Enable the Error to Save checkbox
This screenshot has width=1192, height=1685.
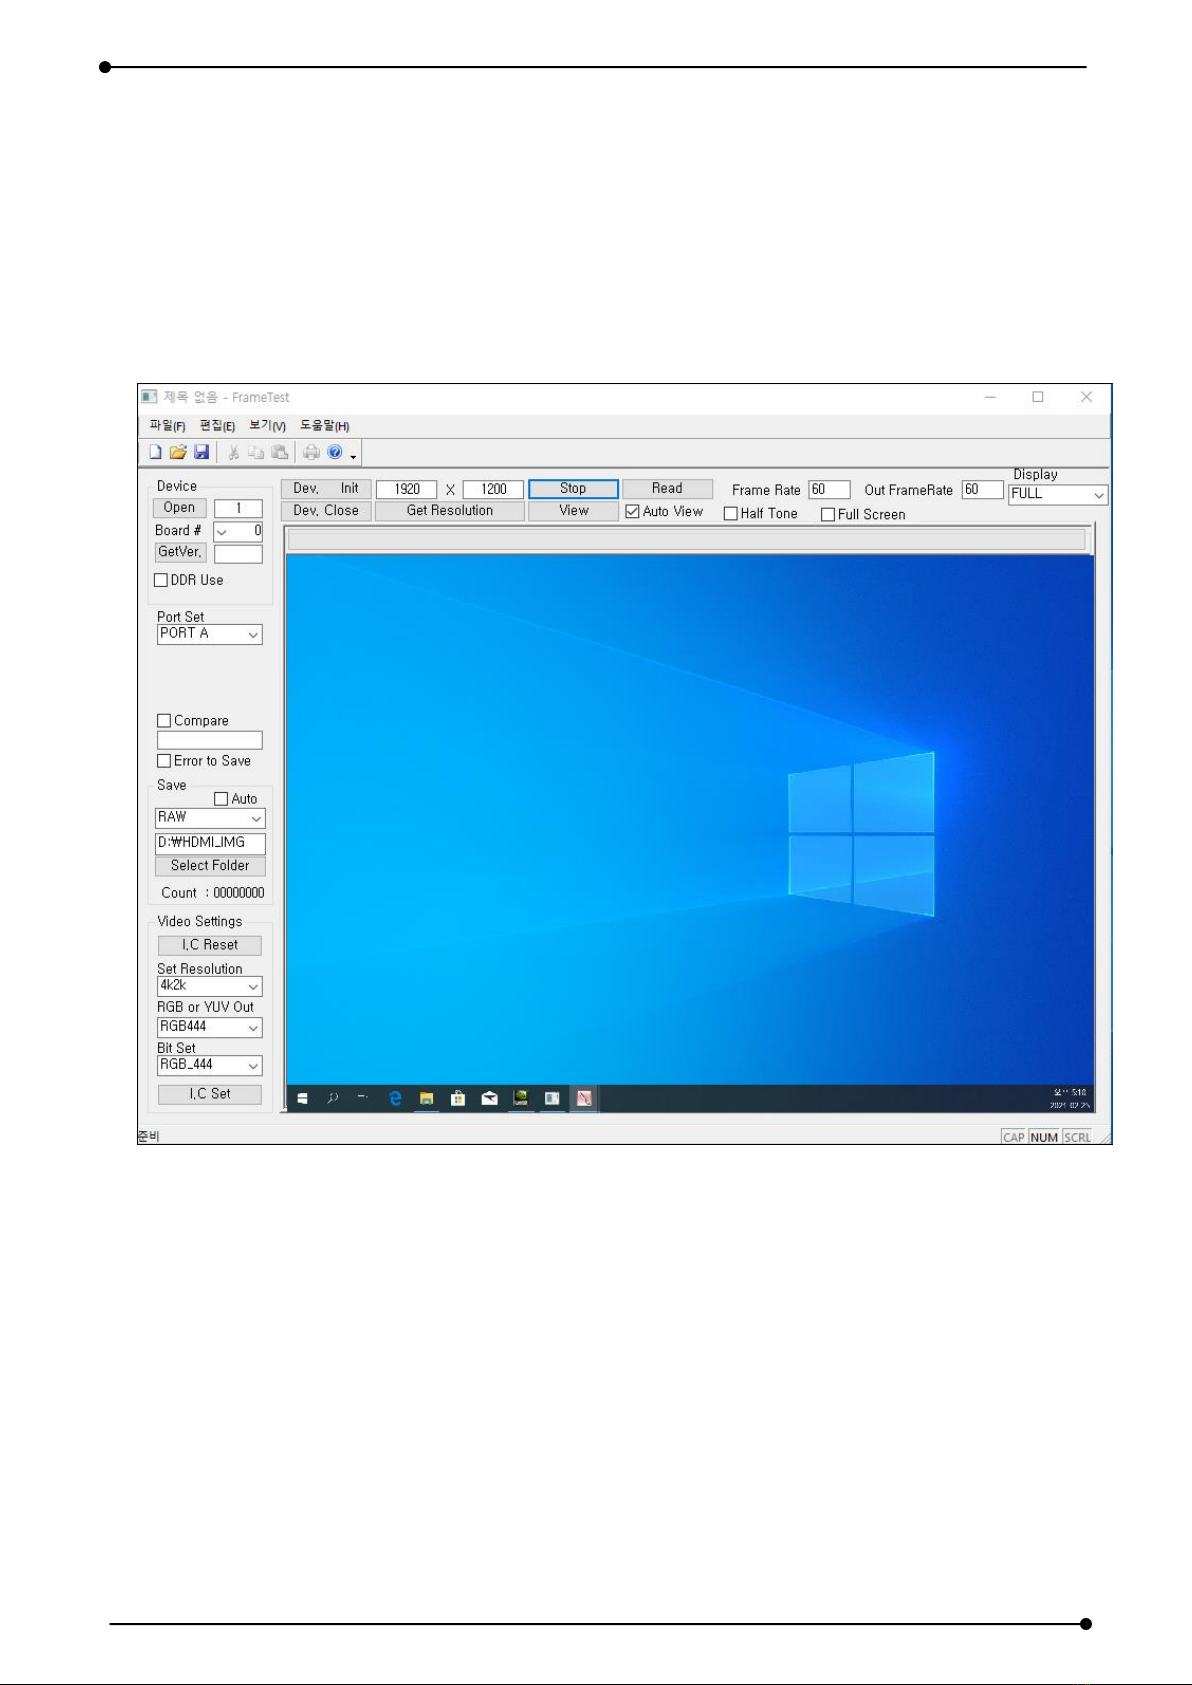[164, 761]
